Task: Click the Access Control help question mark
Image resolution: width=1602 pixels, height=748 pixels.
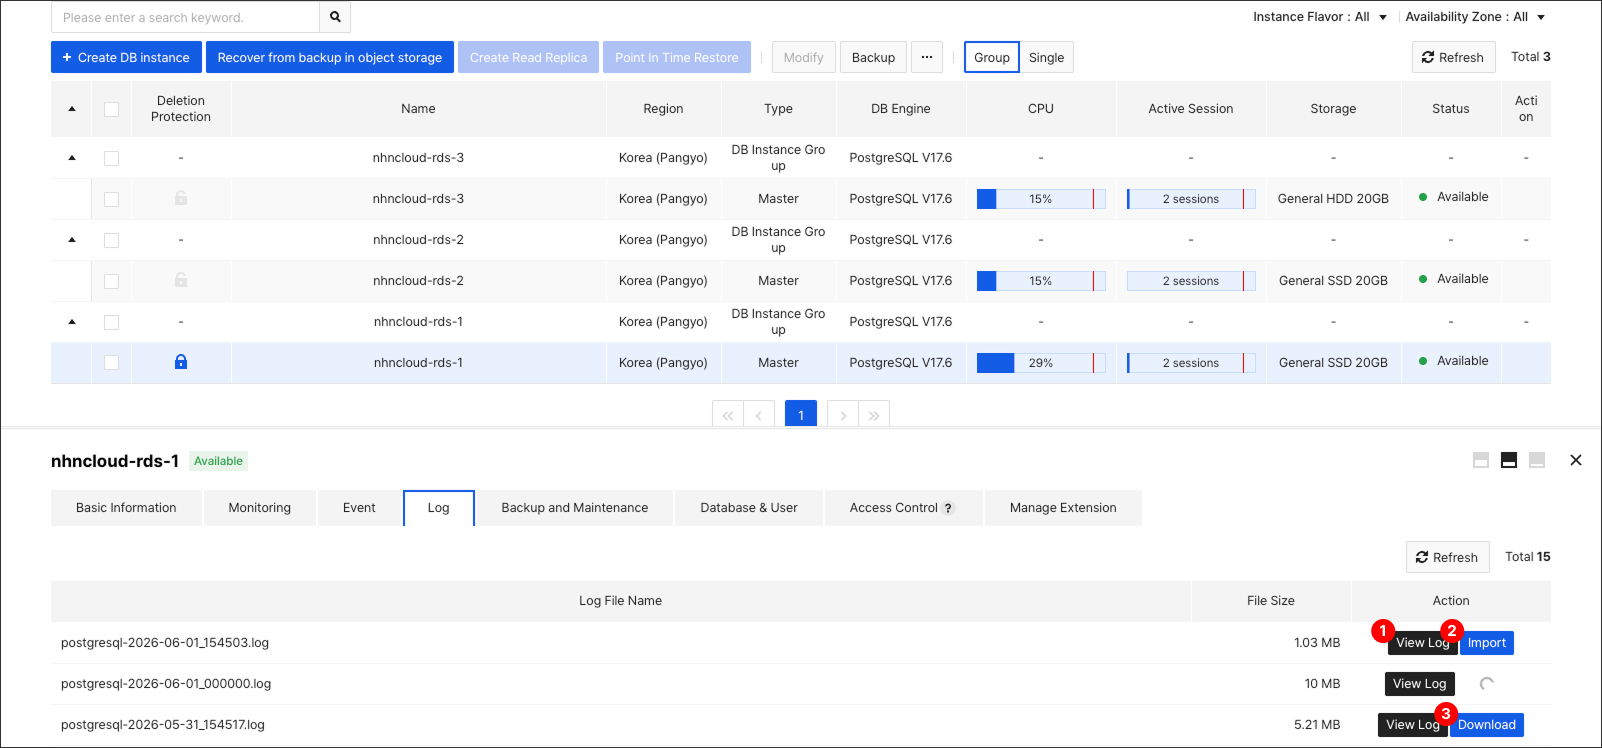Action: [x=948, y=508]
